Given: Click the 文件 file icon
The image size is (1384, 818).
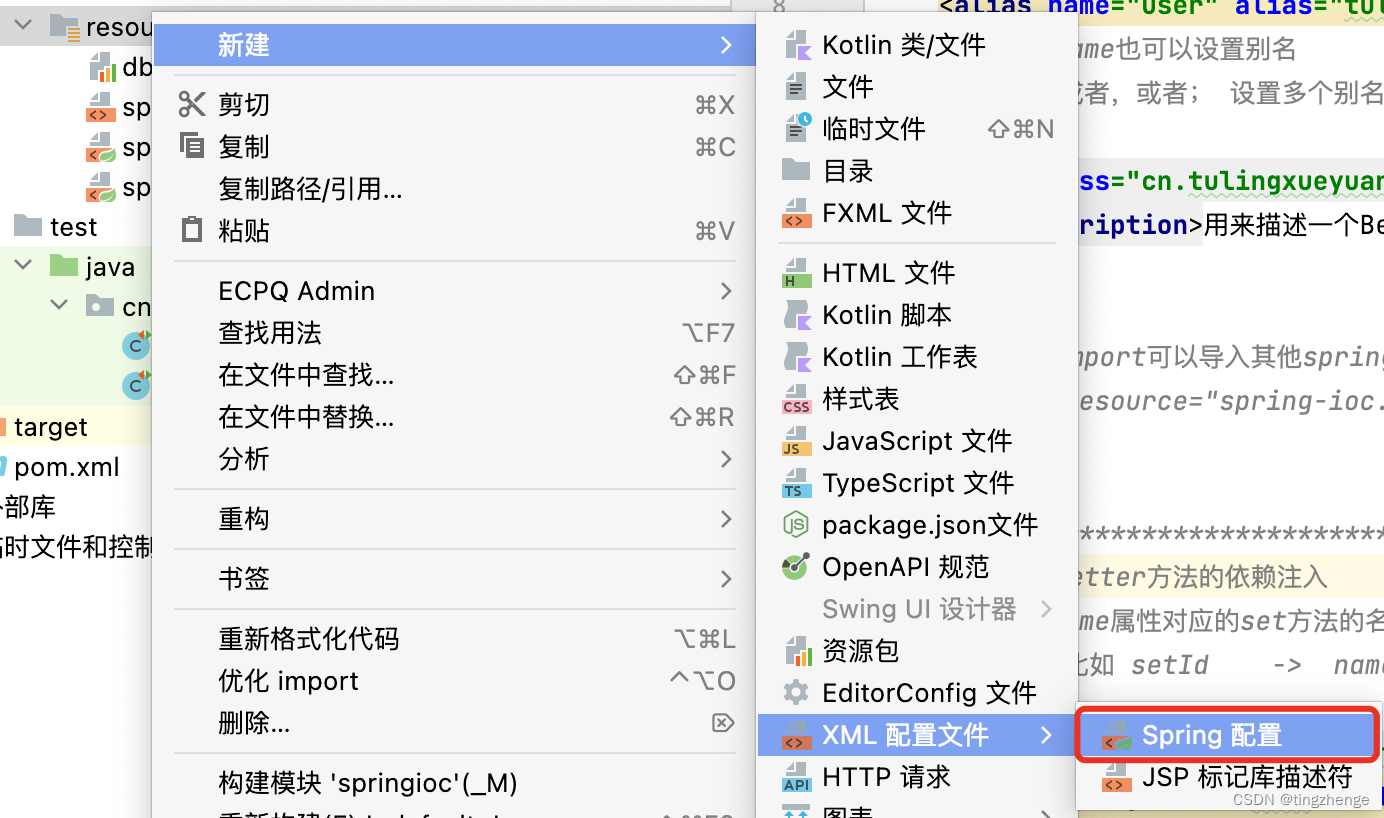Looking at the screenshot, I should (796, 87).
